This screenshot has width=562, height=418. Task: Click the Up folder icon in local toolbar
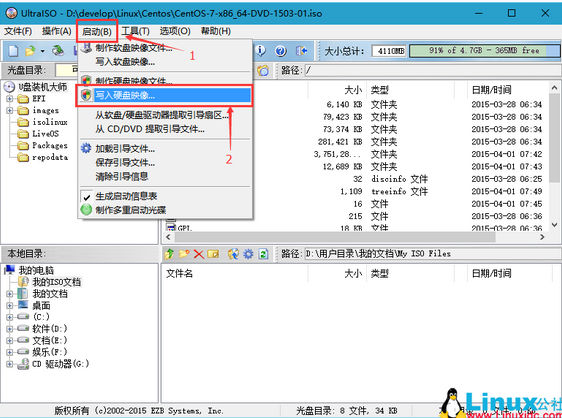click(169, 254)
